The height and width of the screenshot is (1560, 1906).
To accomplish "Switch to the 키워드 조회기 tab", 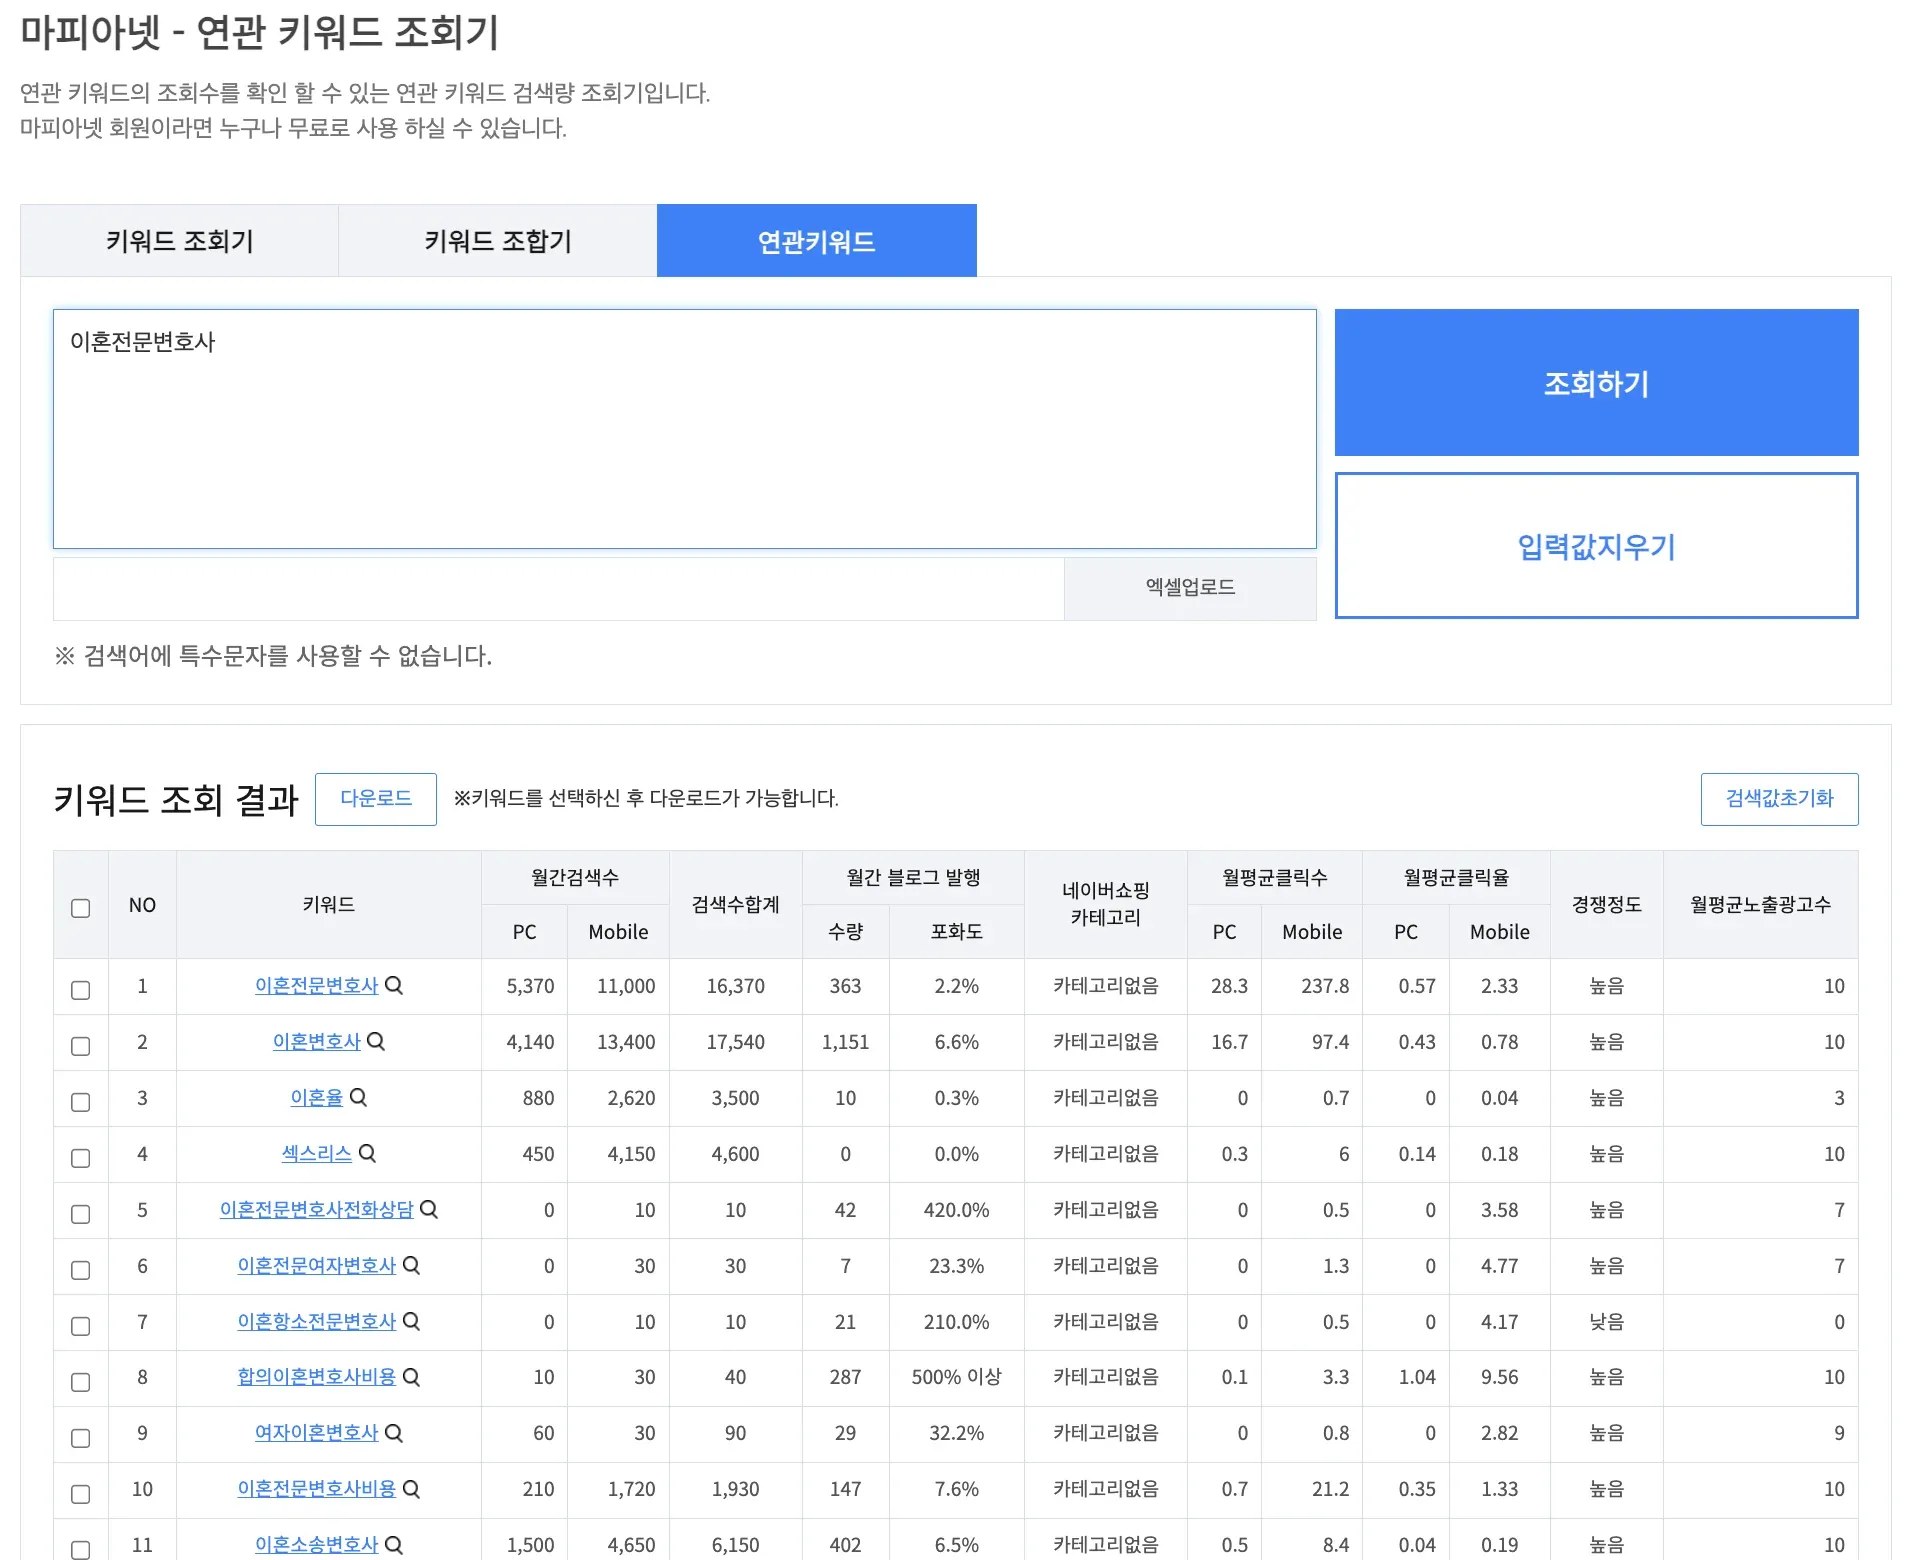I will pyautogui.click(x=180, y=240).
